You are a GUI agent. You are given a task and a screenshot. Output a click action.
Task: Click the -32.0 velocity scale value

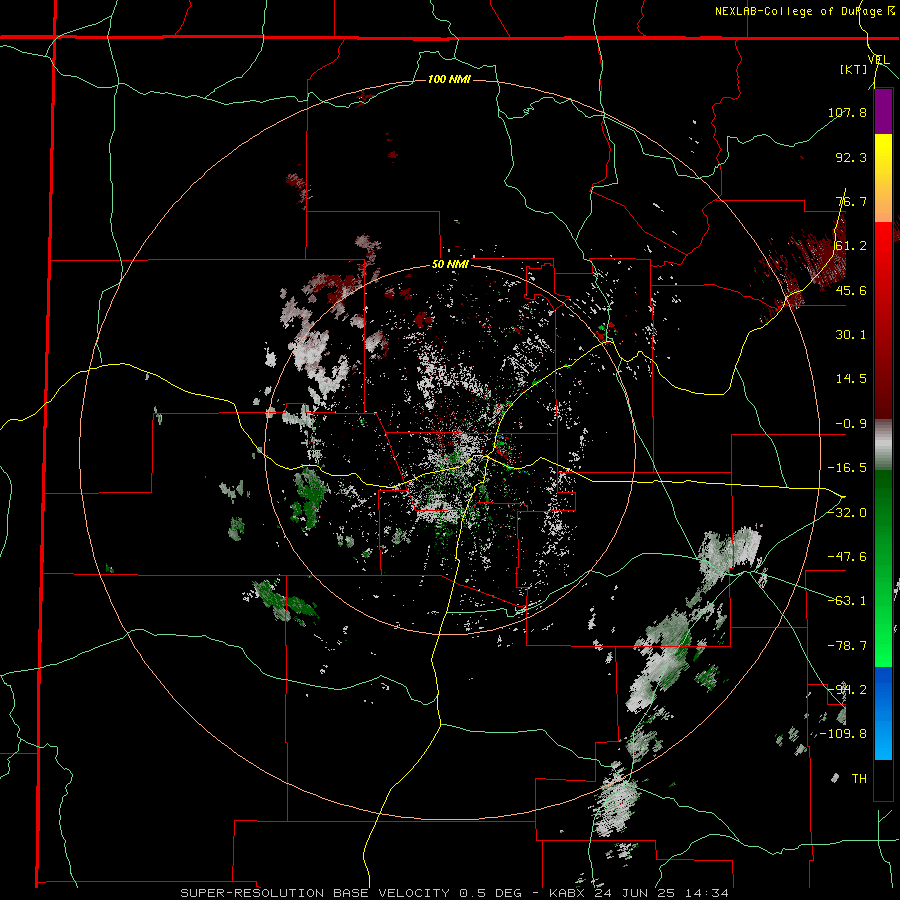tap(847, 512)
